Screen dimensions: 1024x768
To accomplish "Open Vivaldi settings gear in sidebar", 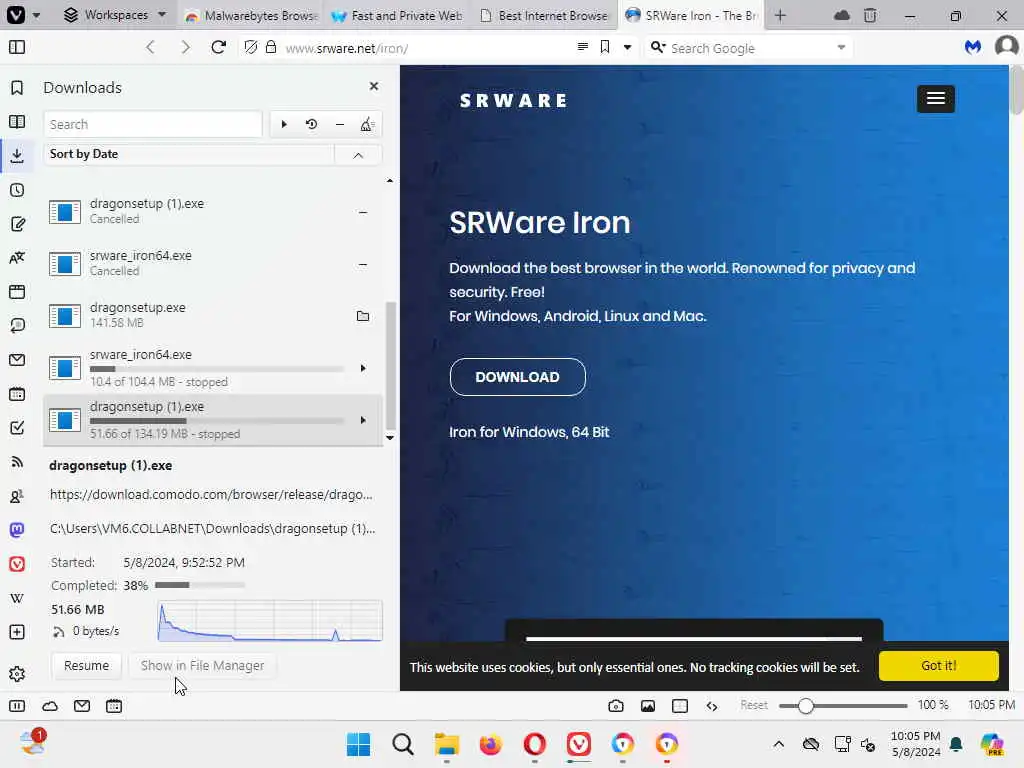I will [x=17, y=673].
